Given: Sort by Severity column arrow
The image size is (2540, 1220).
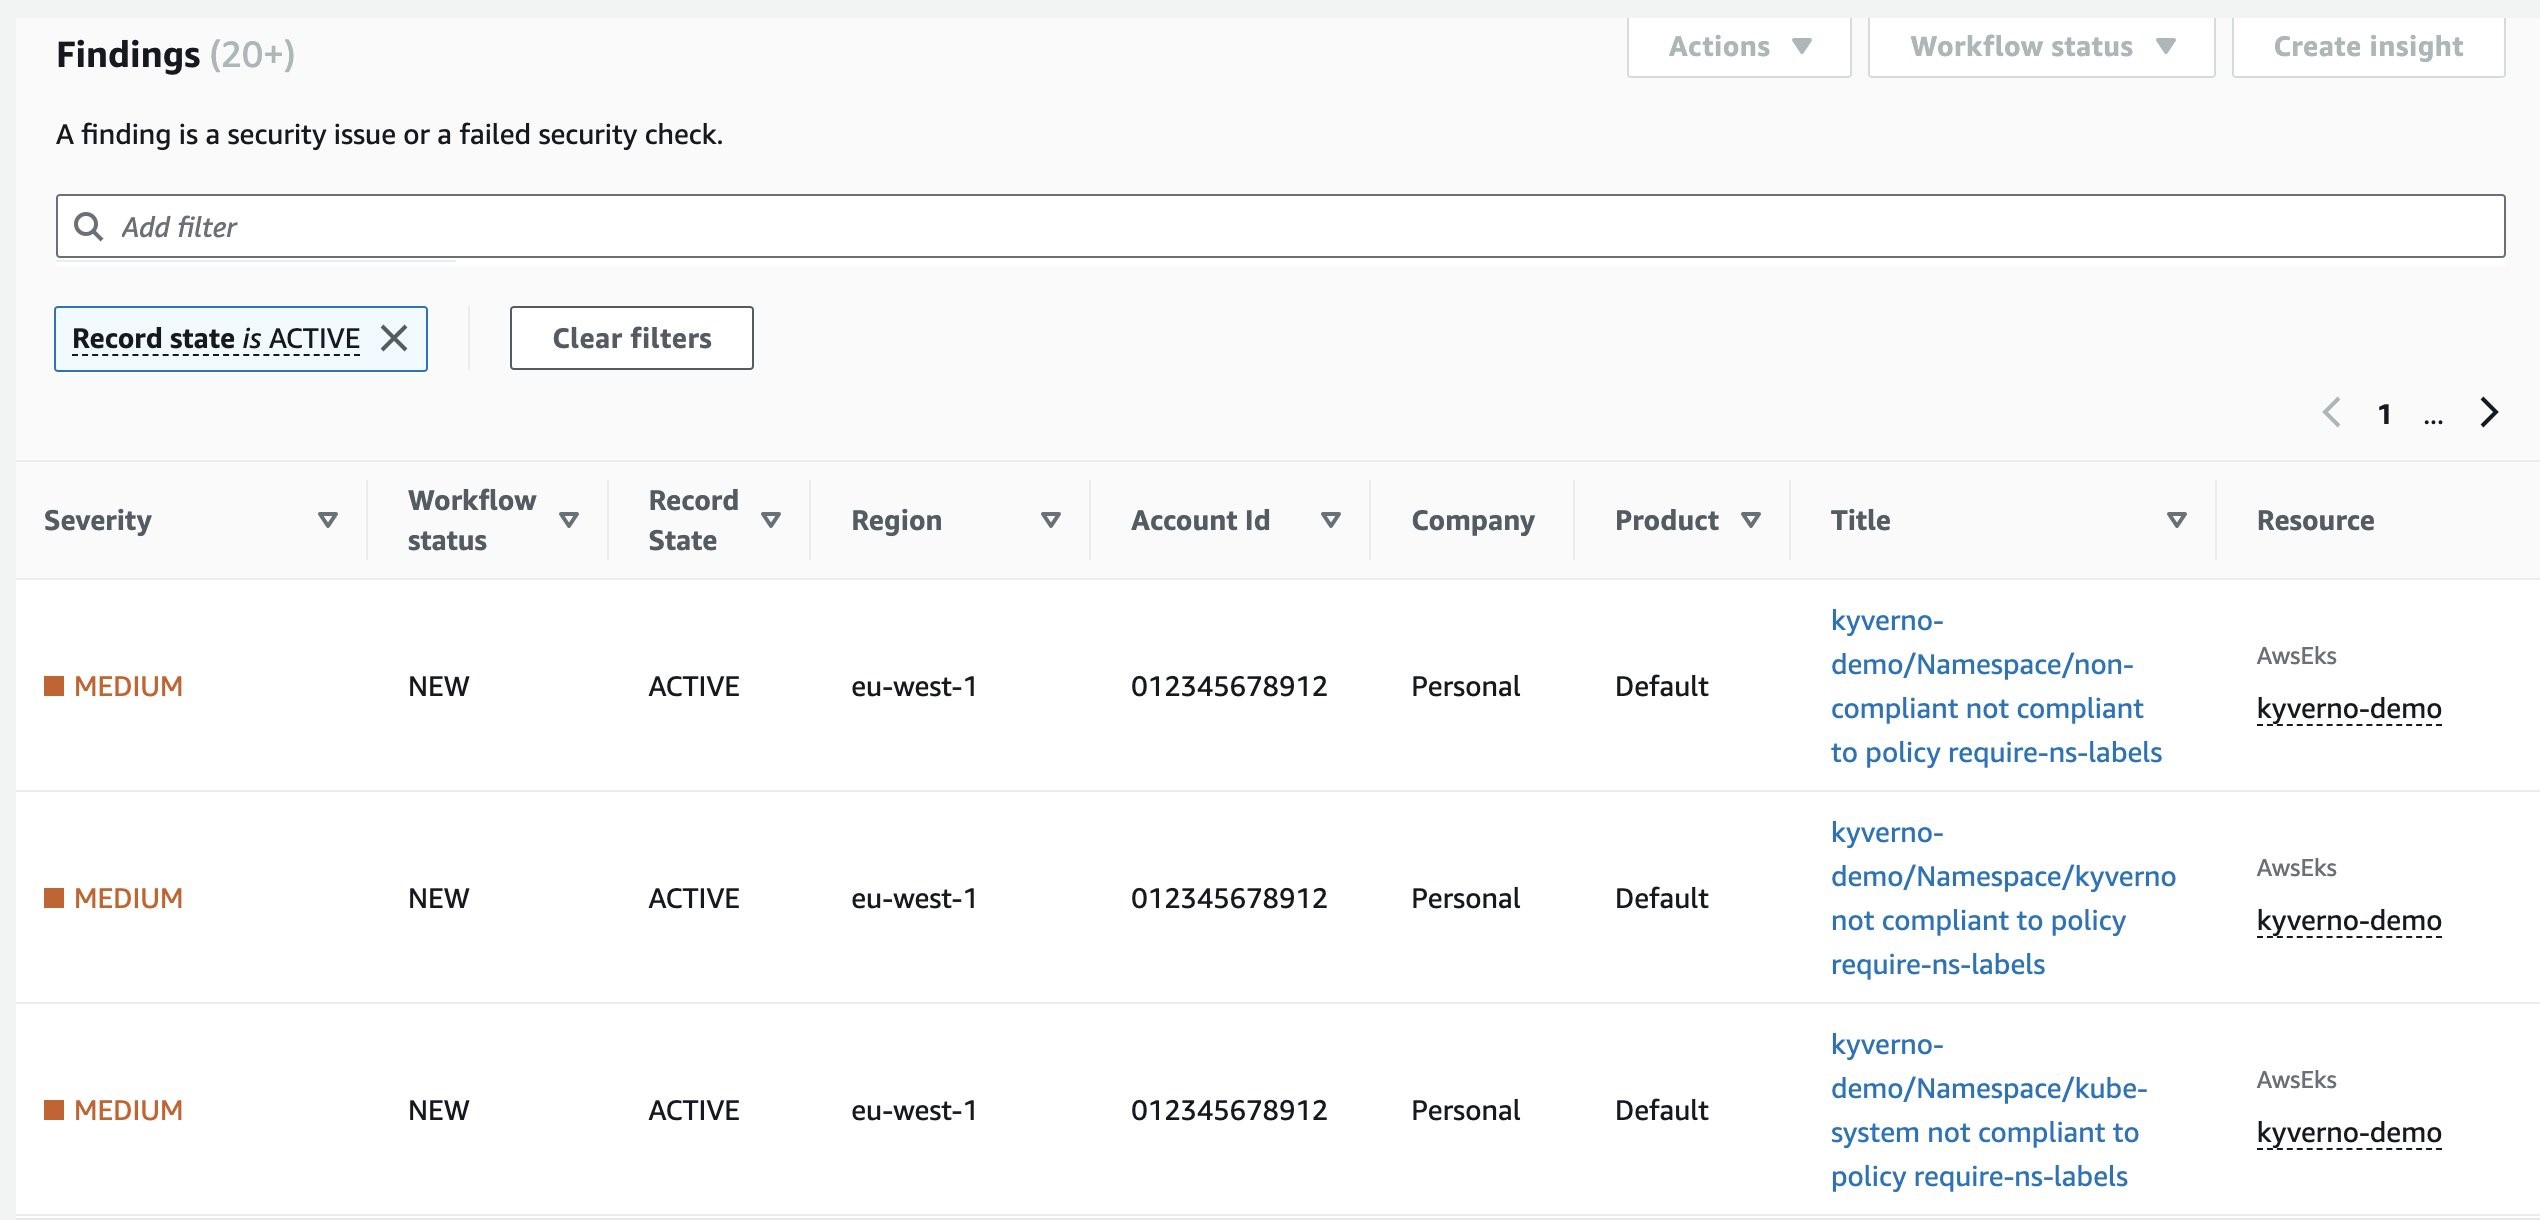Looking at the screenshot, I should pos(327,520).
